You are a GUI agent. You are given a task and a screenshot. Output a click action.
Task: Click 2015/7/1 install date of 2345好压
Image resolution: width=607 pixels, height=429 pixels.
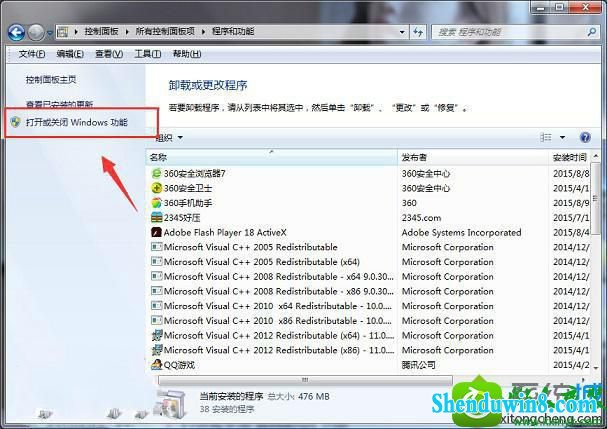coord(571,218)
